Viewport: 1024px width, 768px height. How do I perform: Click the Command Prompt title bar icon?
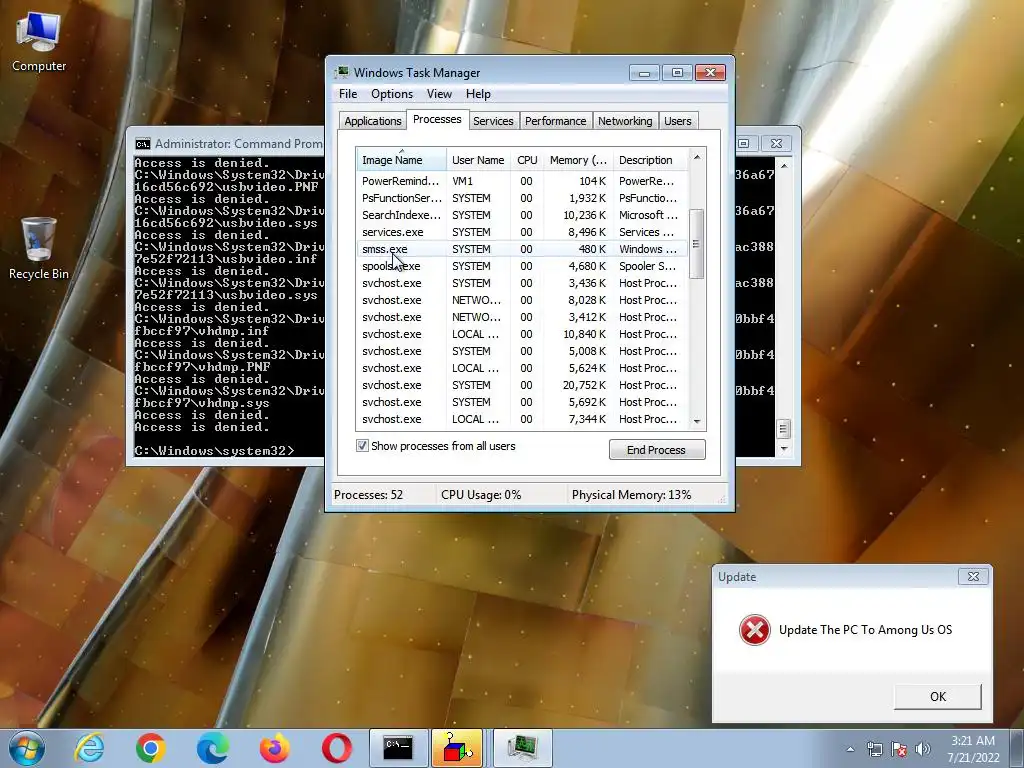click(142, 144)
